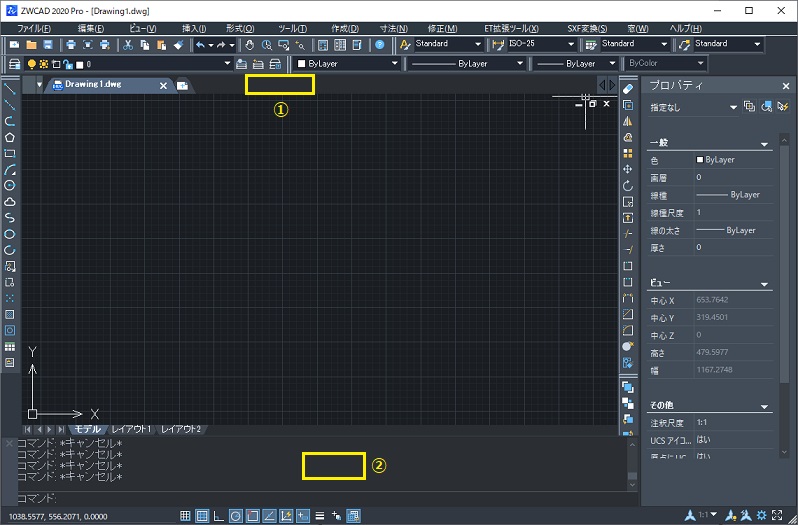The width and height of the screenshot is (798, 525).
Task: Open the ByLayer linetype dropdown
Action: pyautogui.click(x=520, y=64)
